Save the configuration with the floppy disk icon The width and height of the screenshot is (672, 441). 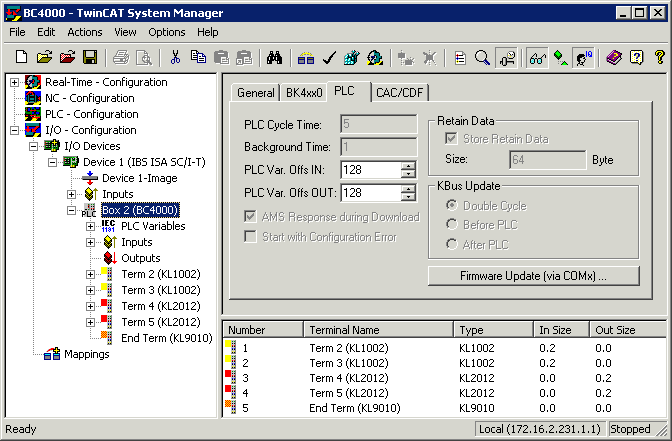point(90,57)
